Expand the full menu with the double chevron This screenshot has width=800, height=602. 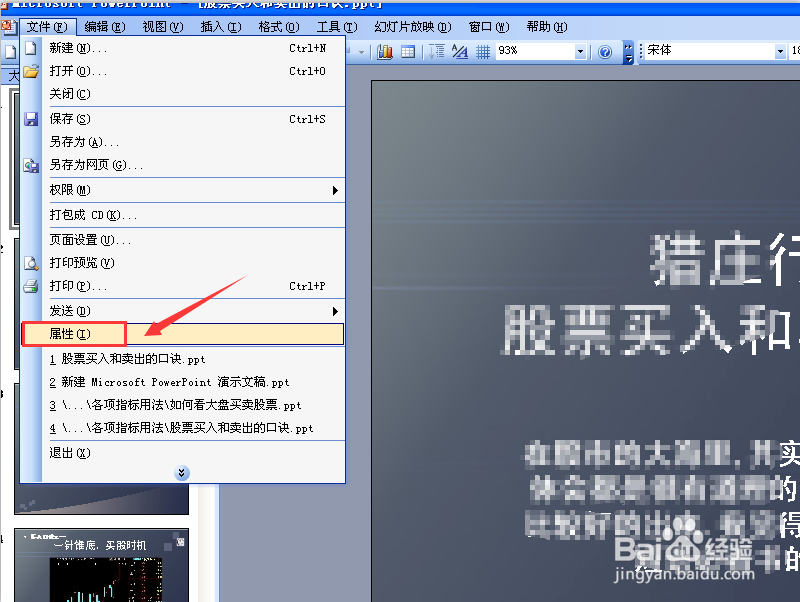tap(182, 472)
